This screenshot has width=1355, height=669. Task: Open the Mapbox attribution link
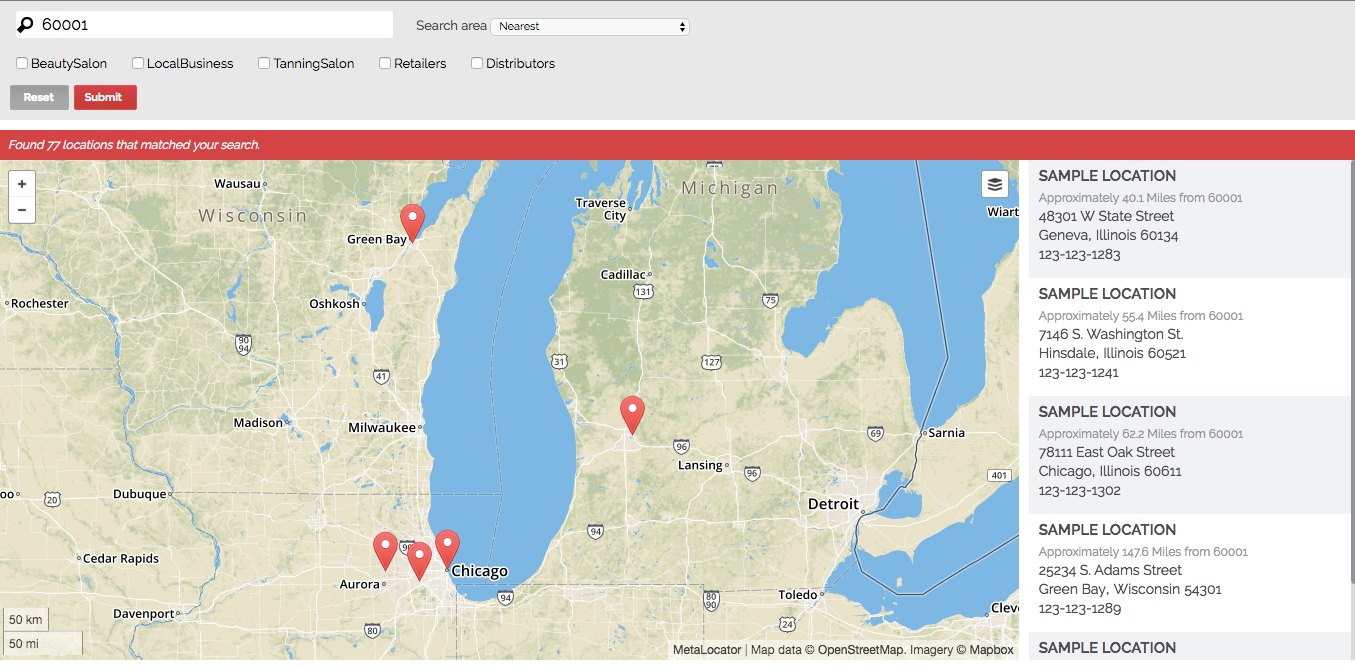tap(990, 650)
